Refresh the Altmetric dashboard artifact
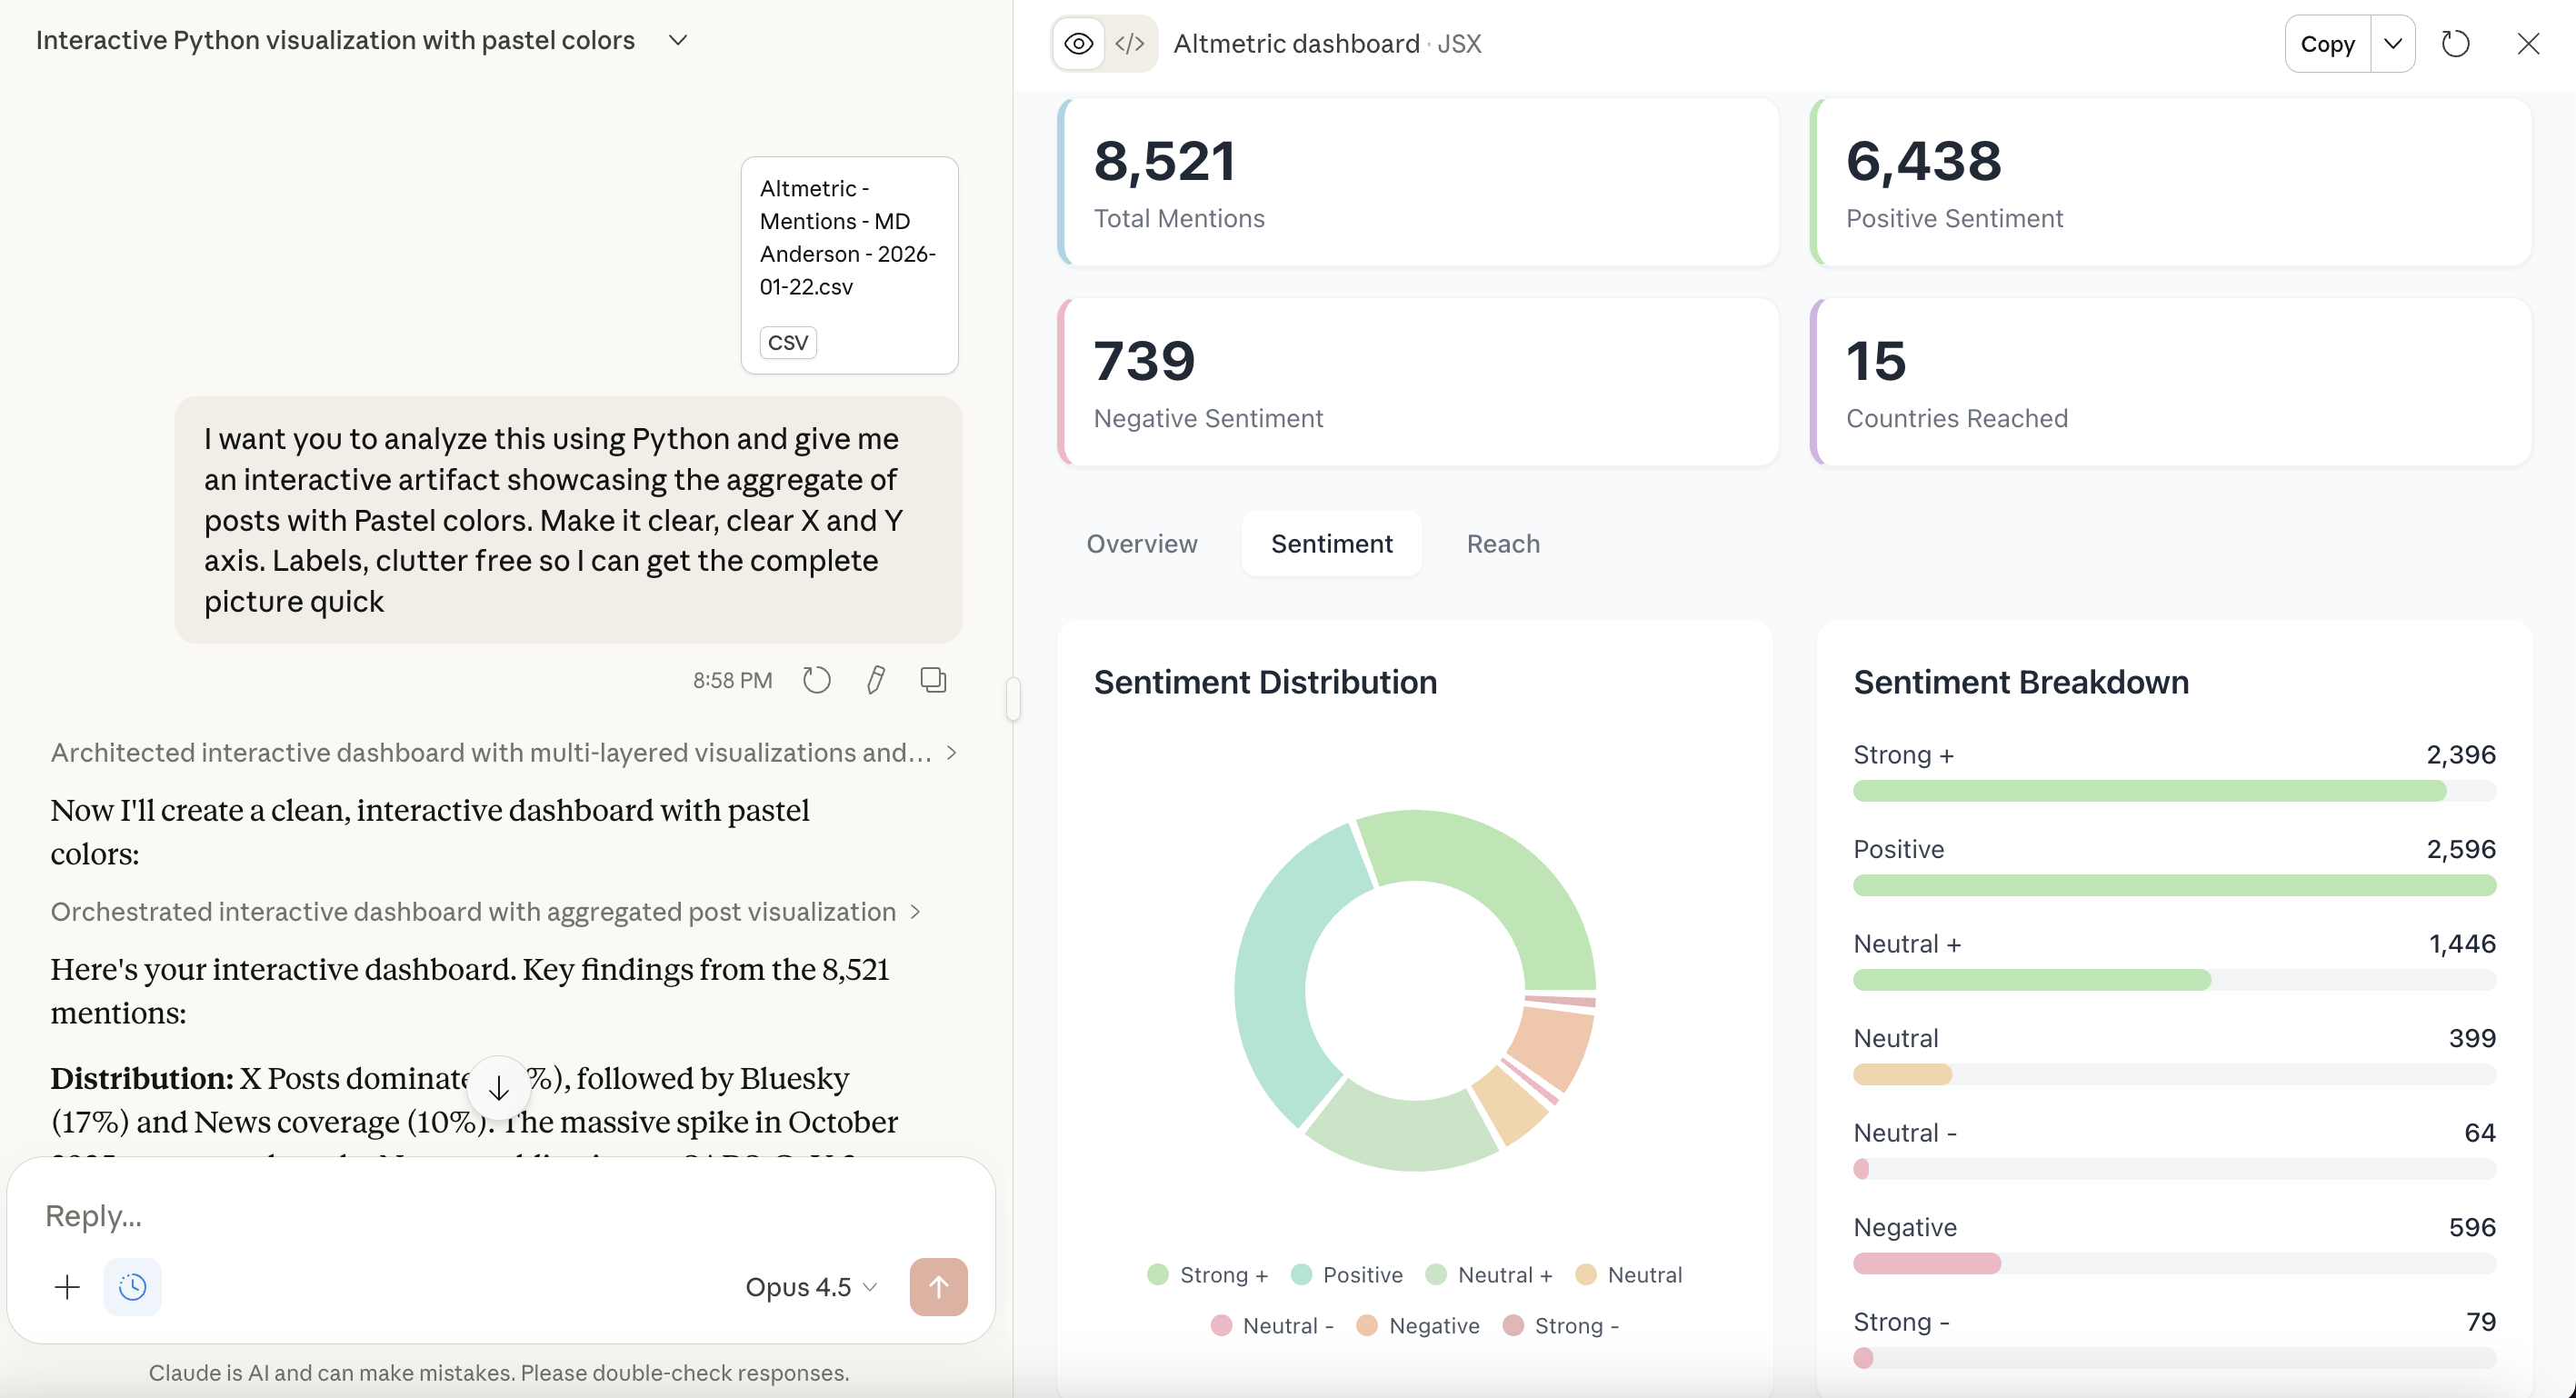2576x1398 pixels. pos(2457,43)
